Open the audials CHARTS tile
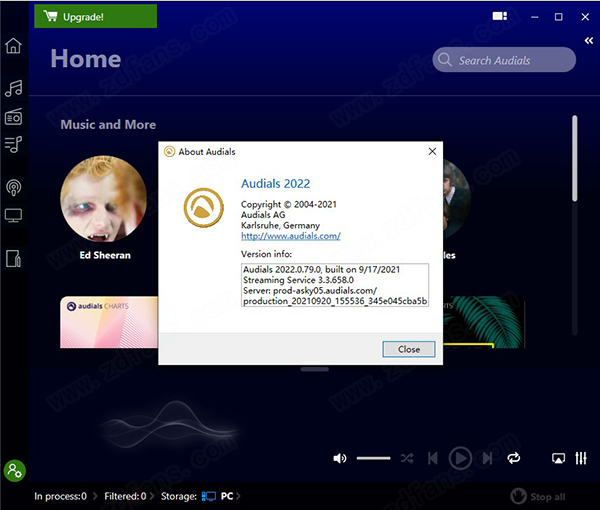 [109, 322]
